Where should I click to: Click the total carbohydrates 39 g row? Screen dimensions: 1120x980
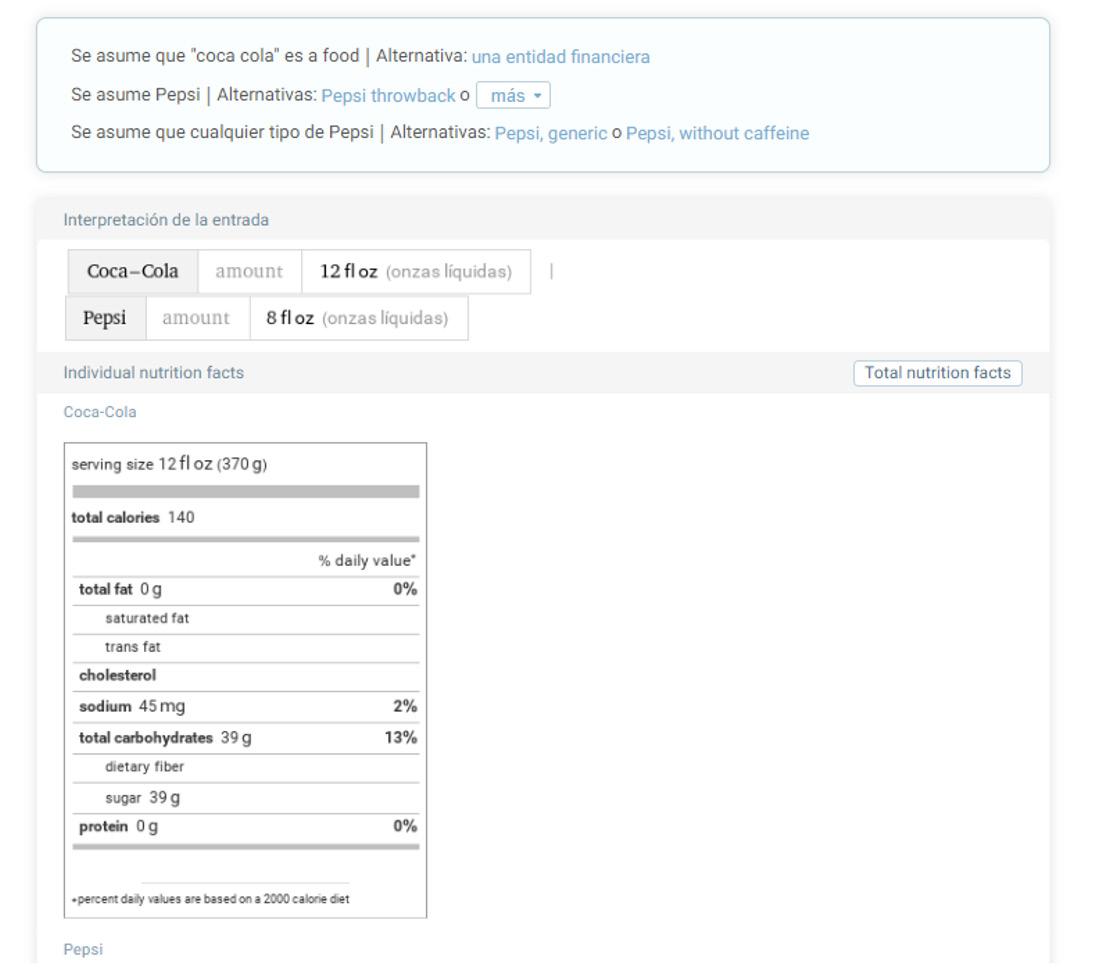165,738
